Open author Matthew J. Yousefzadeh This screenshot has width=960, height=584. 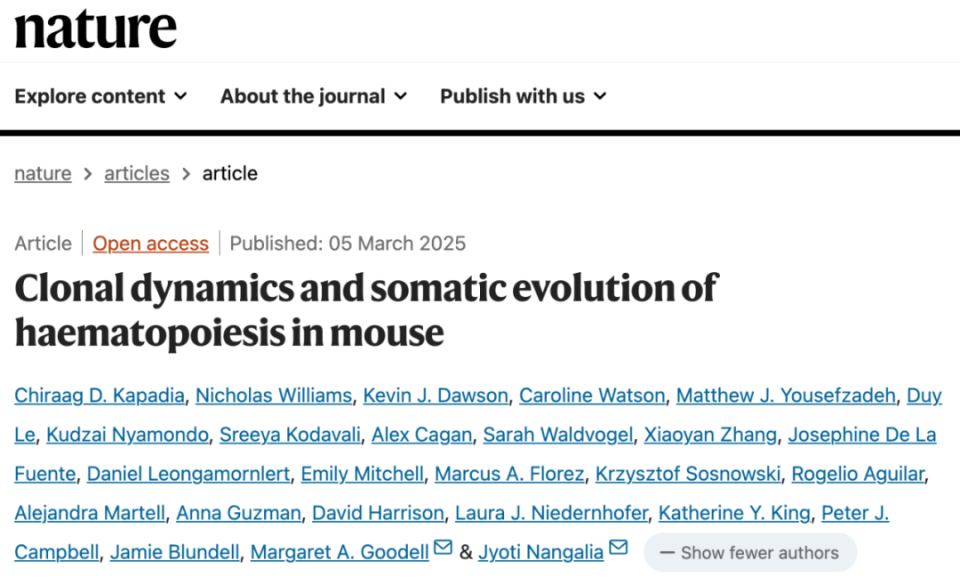[x=786, y=395]
